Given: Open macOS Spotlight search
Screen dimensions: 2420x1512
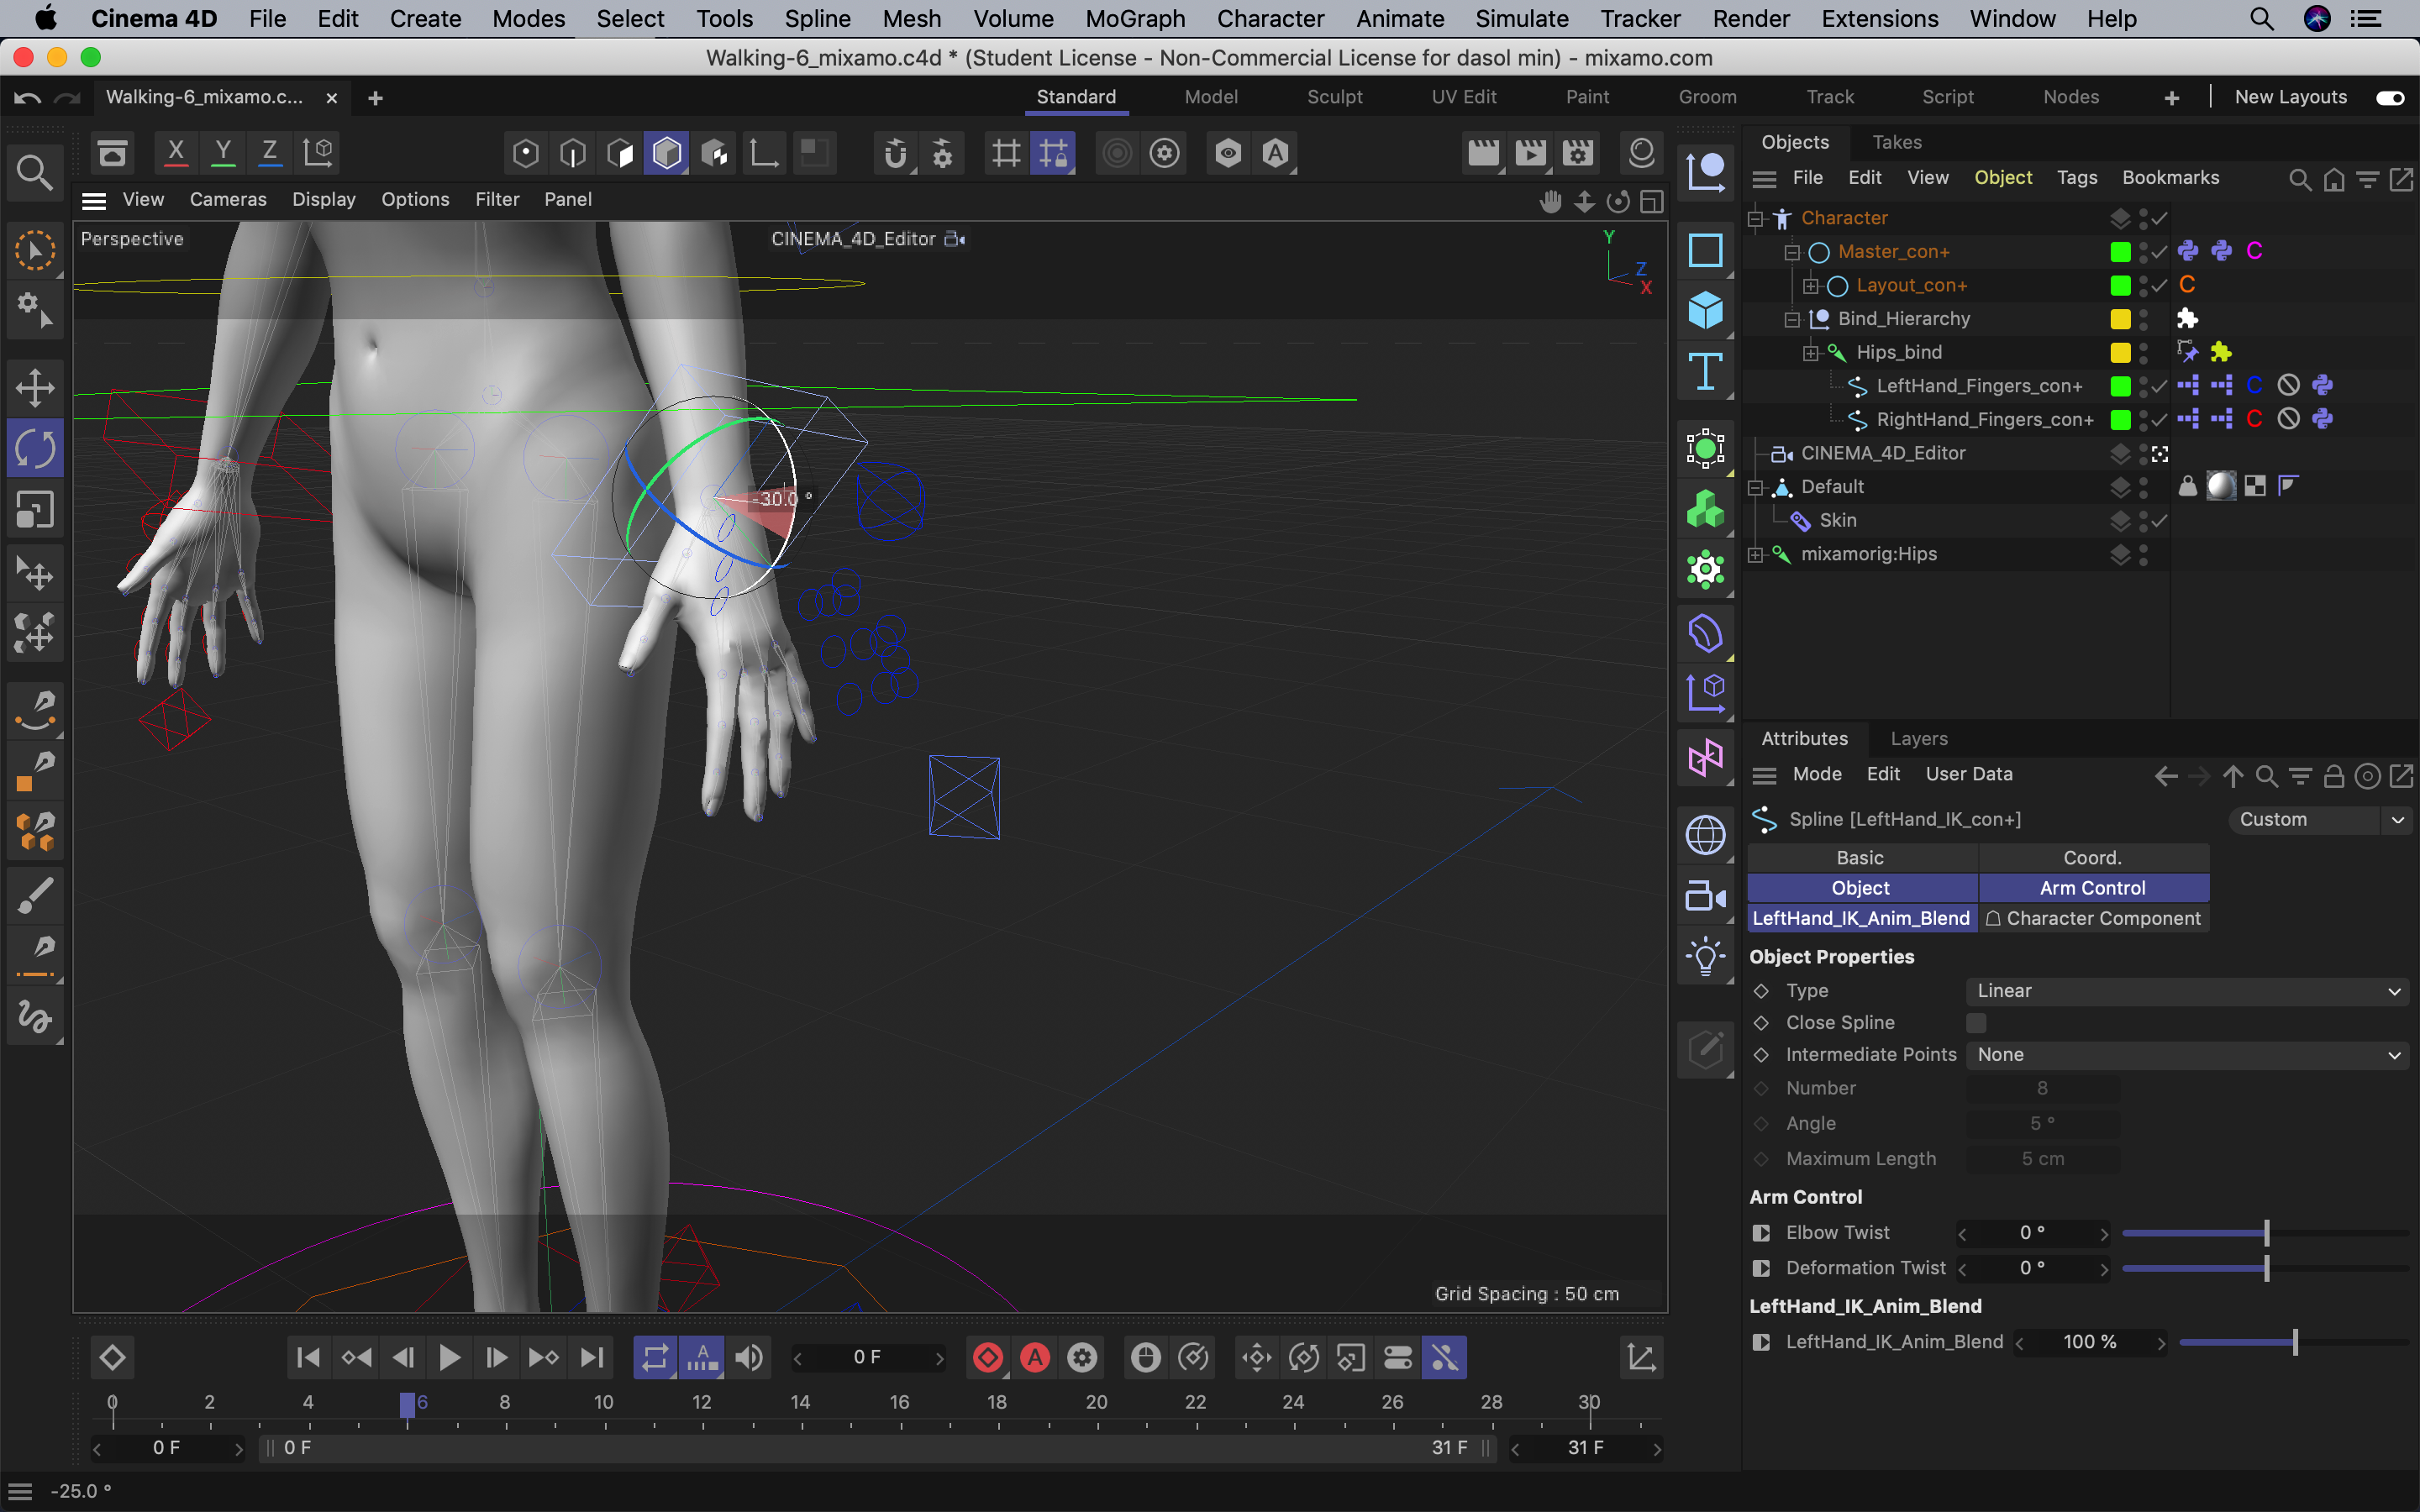Looking at the screenshot, I should (2262, 18).
